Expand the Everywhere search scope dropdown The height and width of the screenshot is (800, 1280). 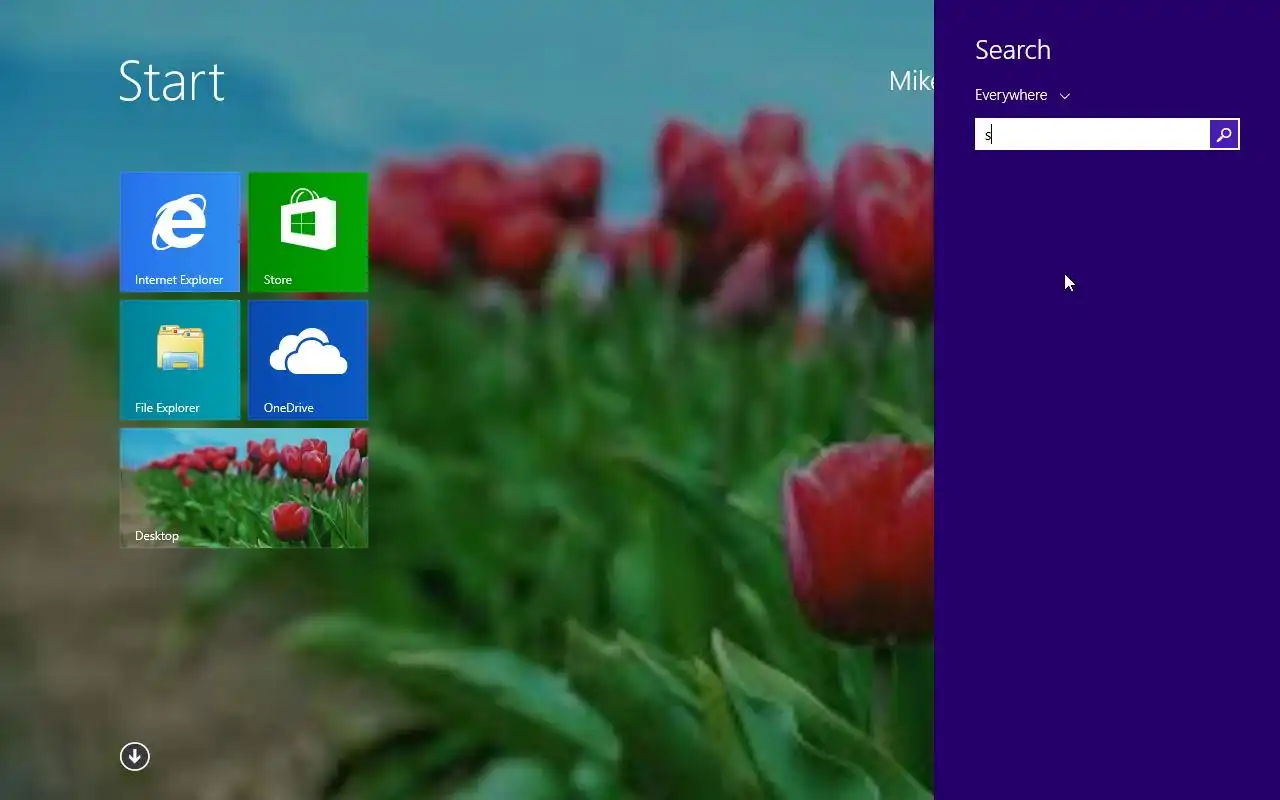1022,95
